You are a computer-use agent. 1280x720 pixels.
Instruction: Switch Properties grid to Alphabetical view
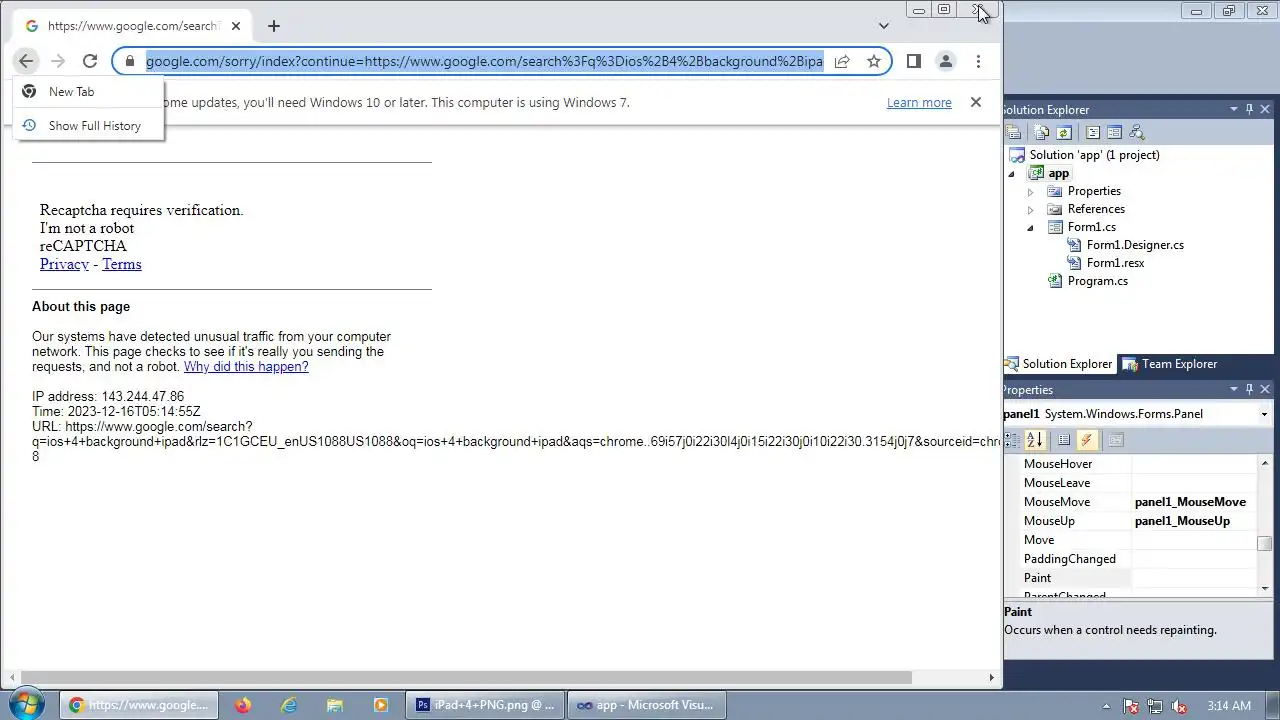pos(1035,440)
